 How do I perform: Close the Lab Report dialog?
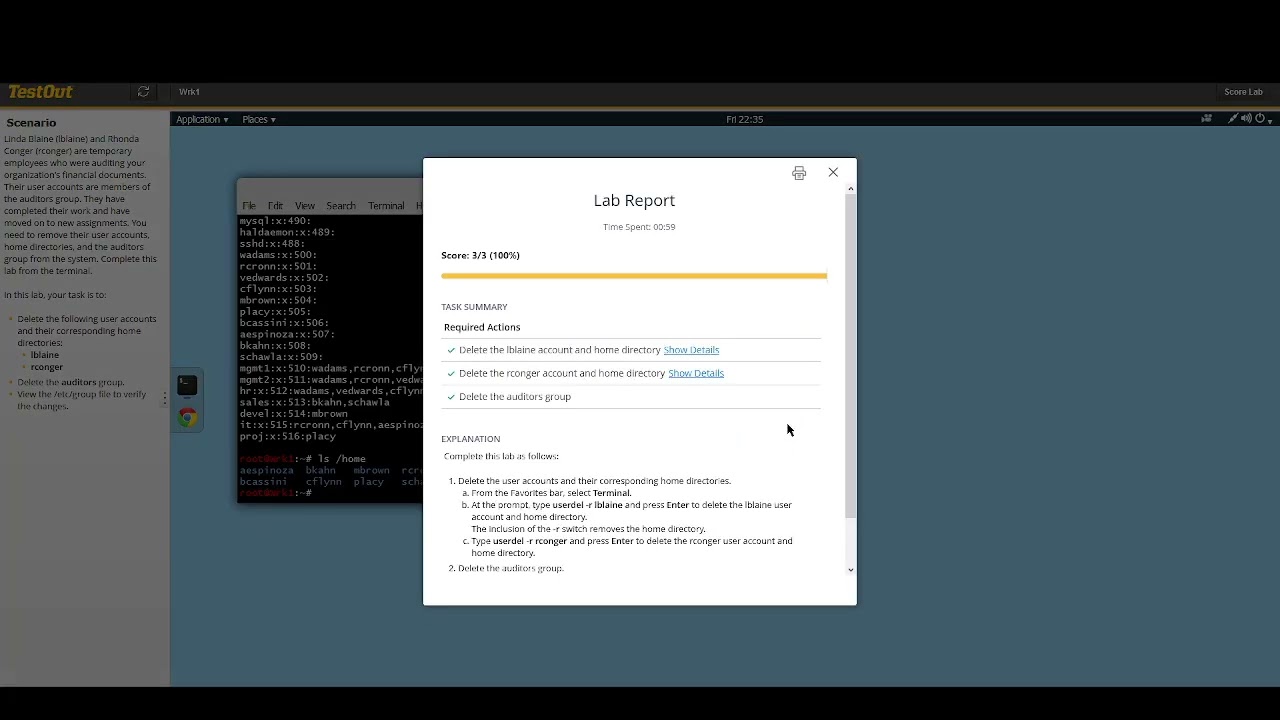click(833, 173)
